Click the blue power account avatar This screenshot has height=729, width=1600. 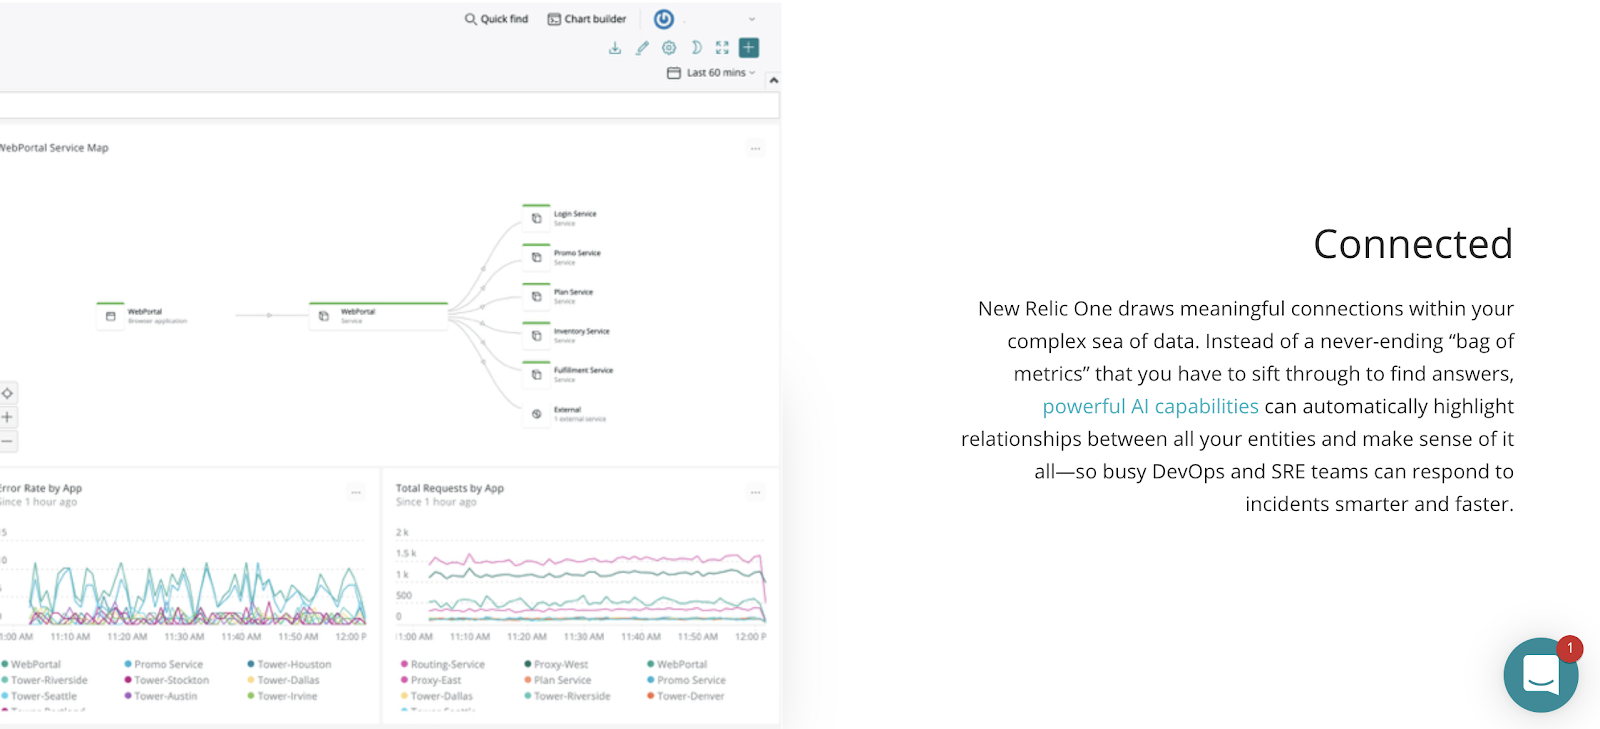tap(664, 19)
